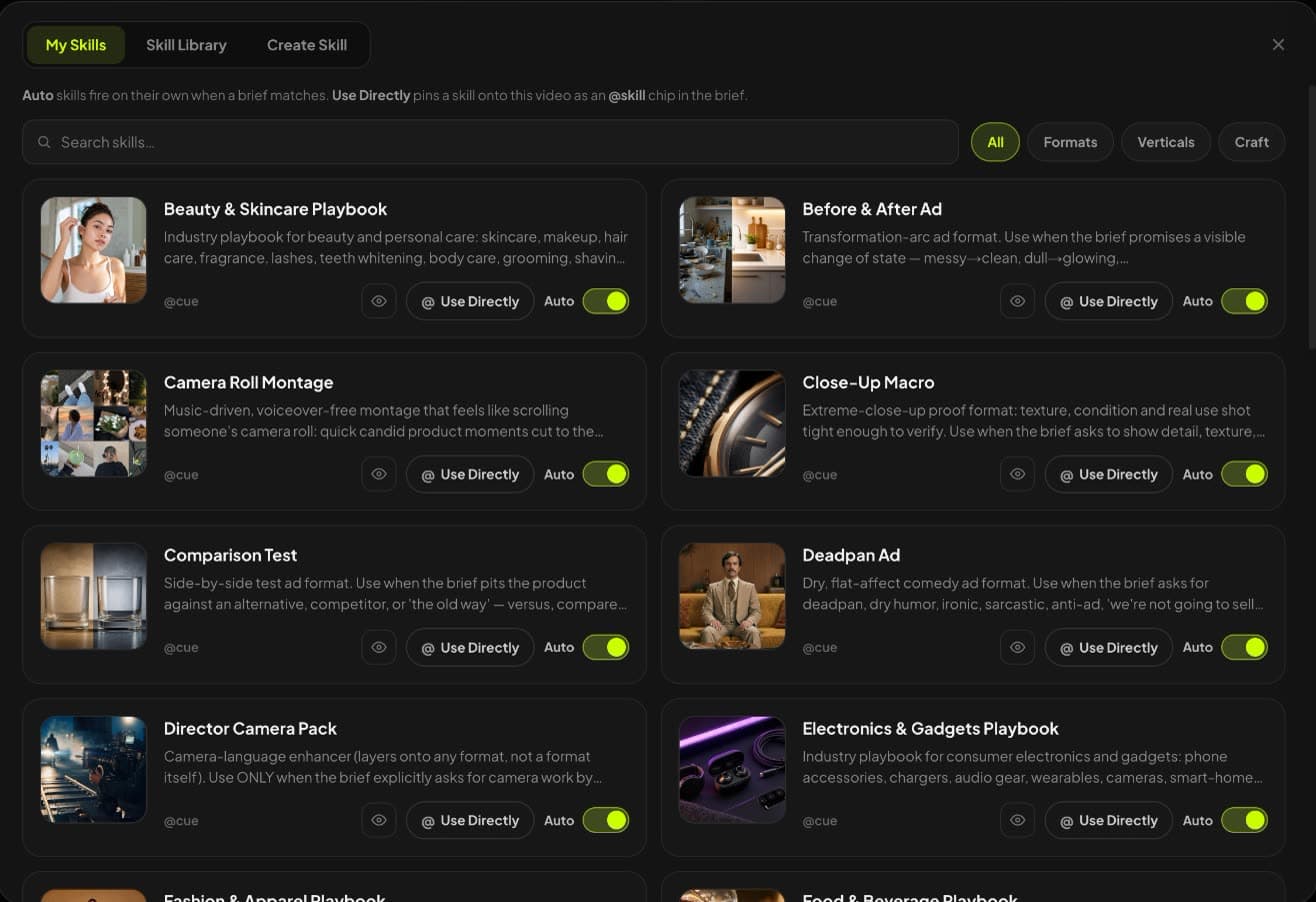Filter skills by Craft
The width and height of the screenshot is (1316, 902).
click(x=1251, y=142)
